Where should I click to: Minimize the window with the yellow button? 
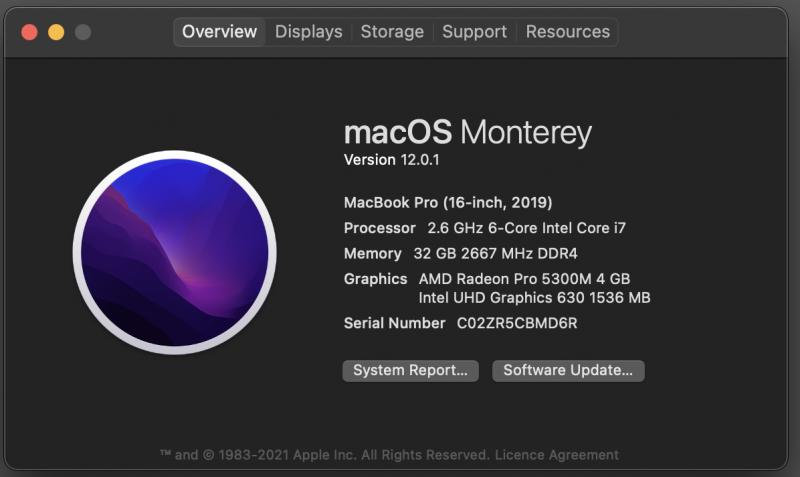tap(56, 32)
